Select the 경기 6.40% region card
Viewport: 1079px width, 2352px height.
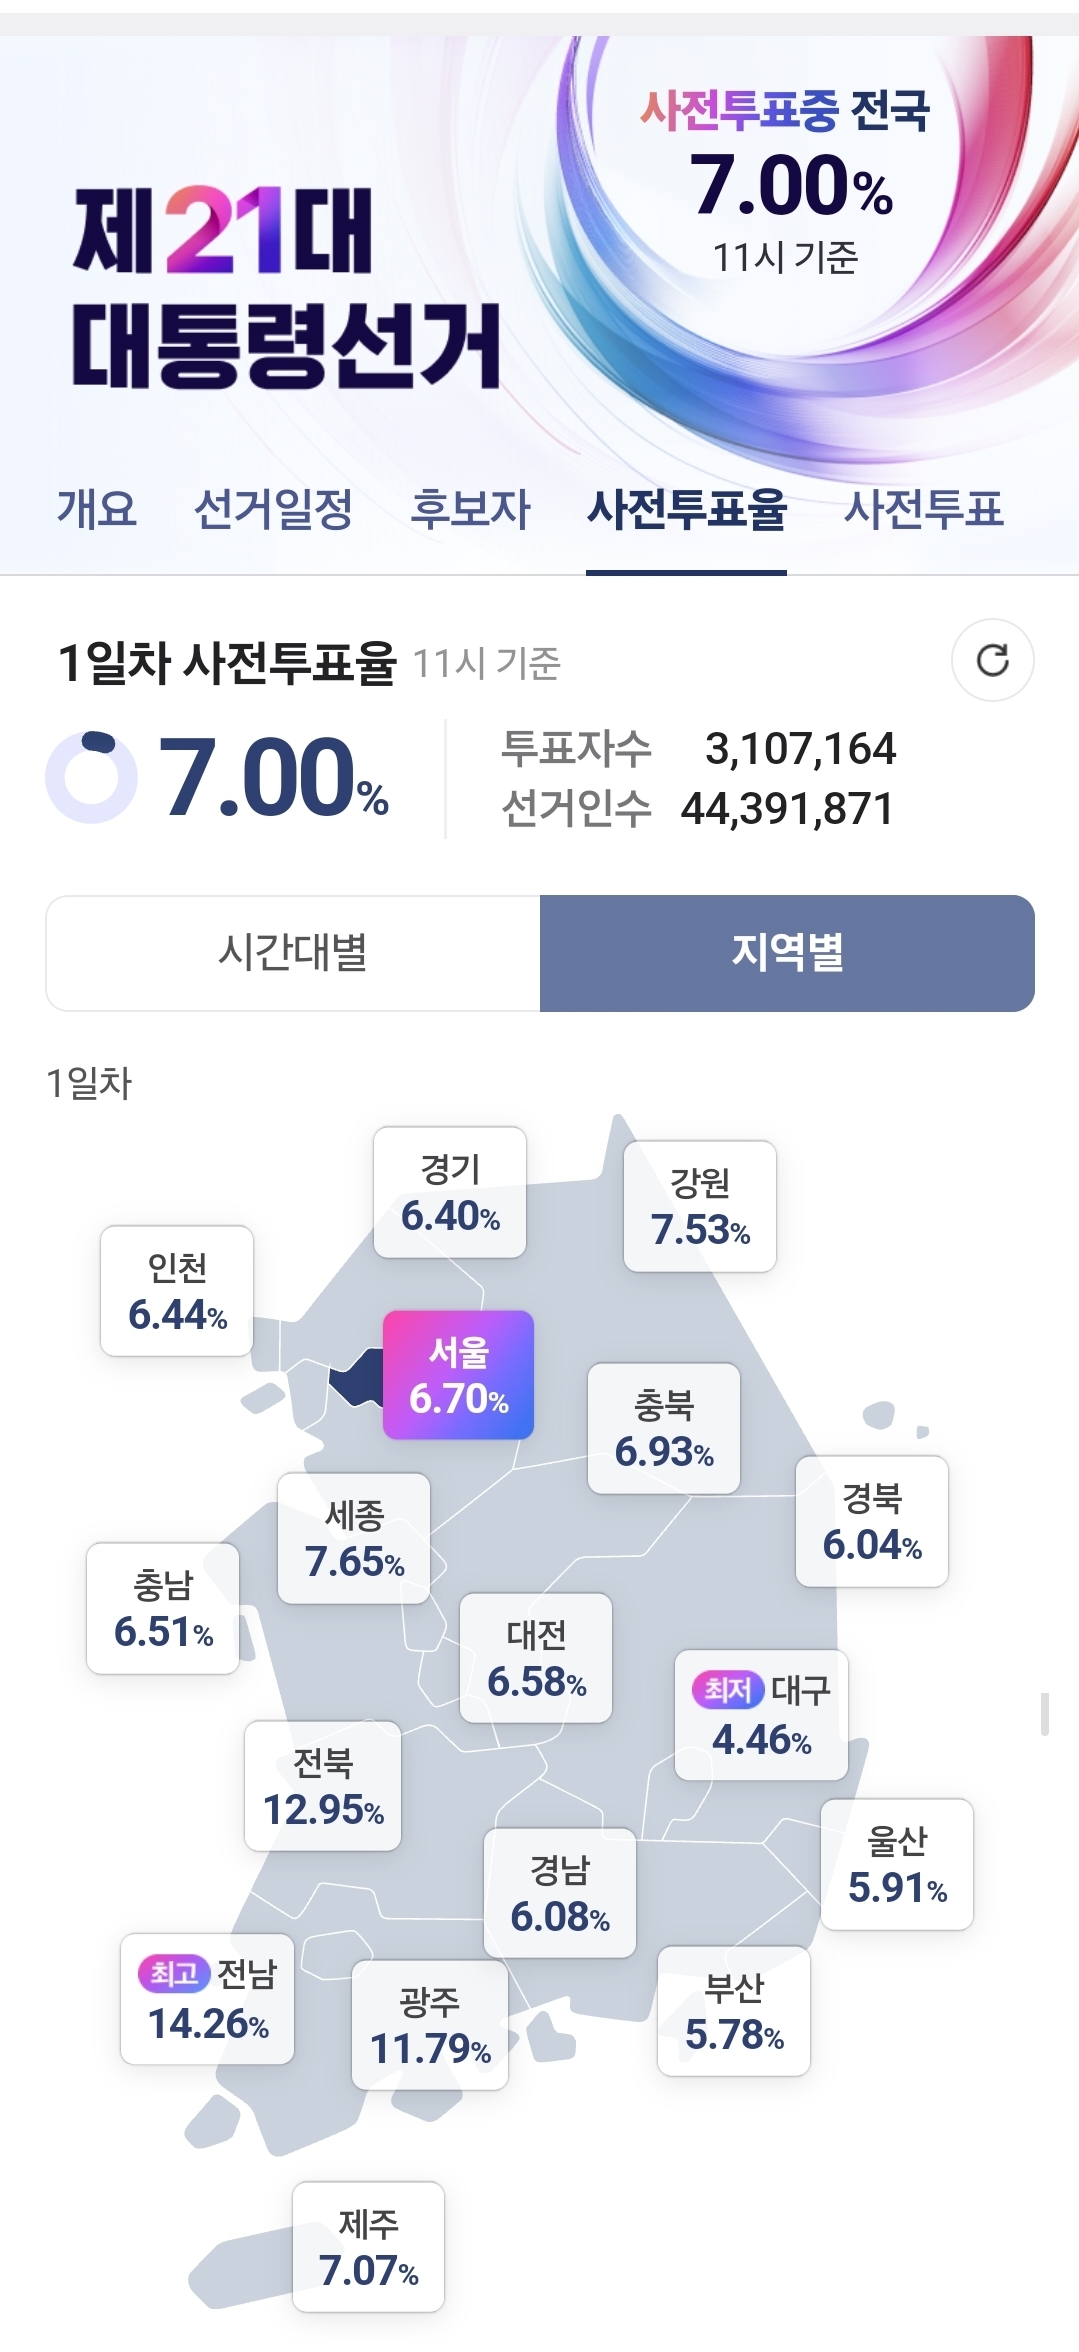[450, 1192]
